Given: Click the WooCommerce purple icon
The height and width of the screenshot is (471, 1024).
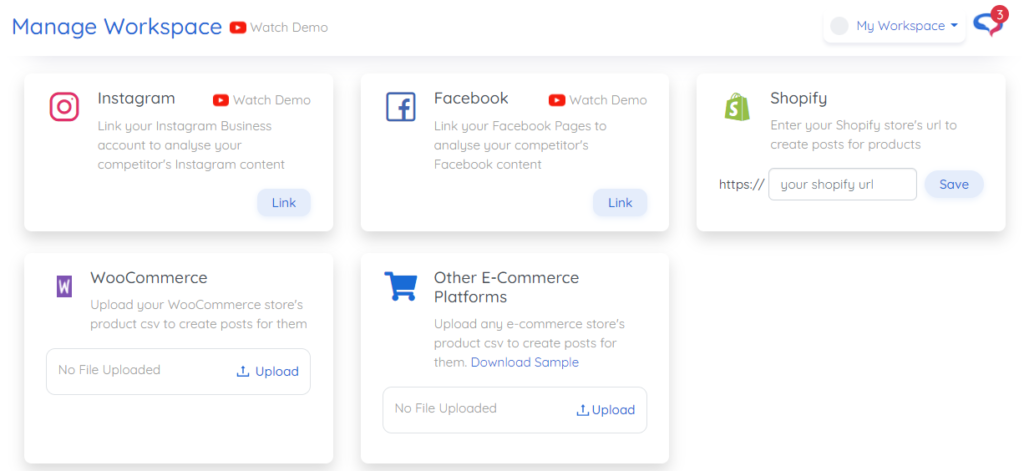Looking at the screenshot, I should [x=64, y=287].
